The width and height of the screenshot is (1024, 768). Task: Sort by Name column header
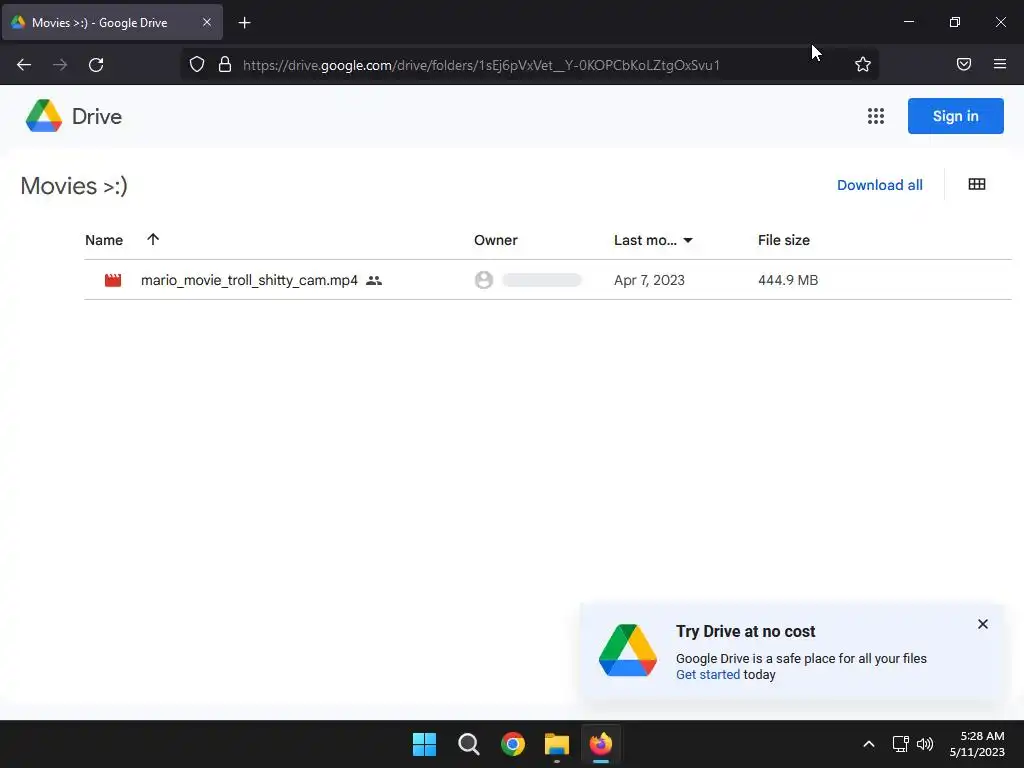pos(104,240)
